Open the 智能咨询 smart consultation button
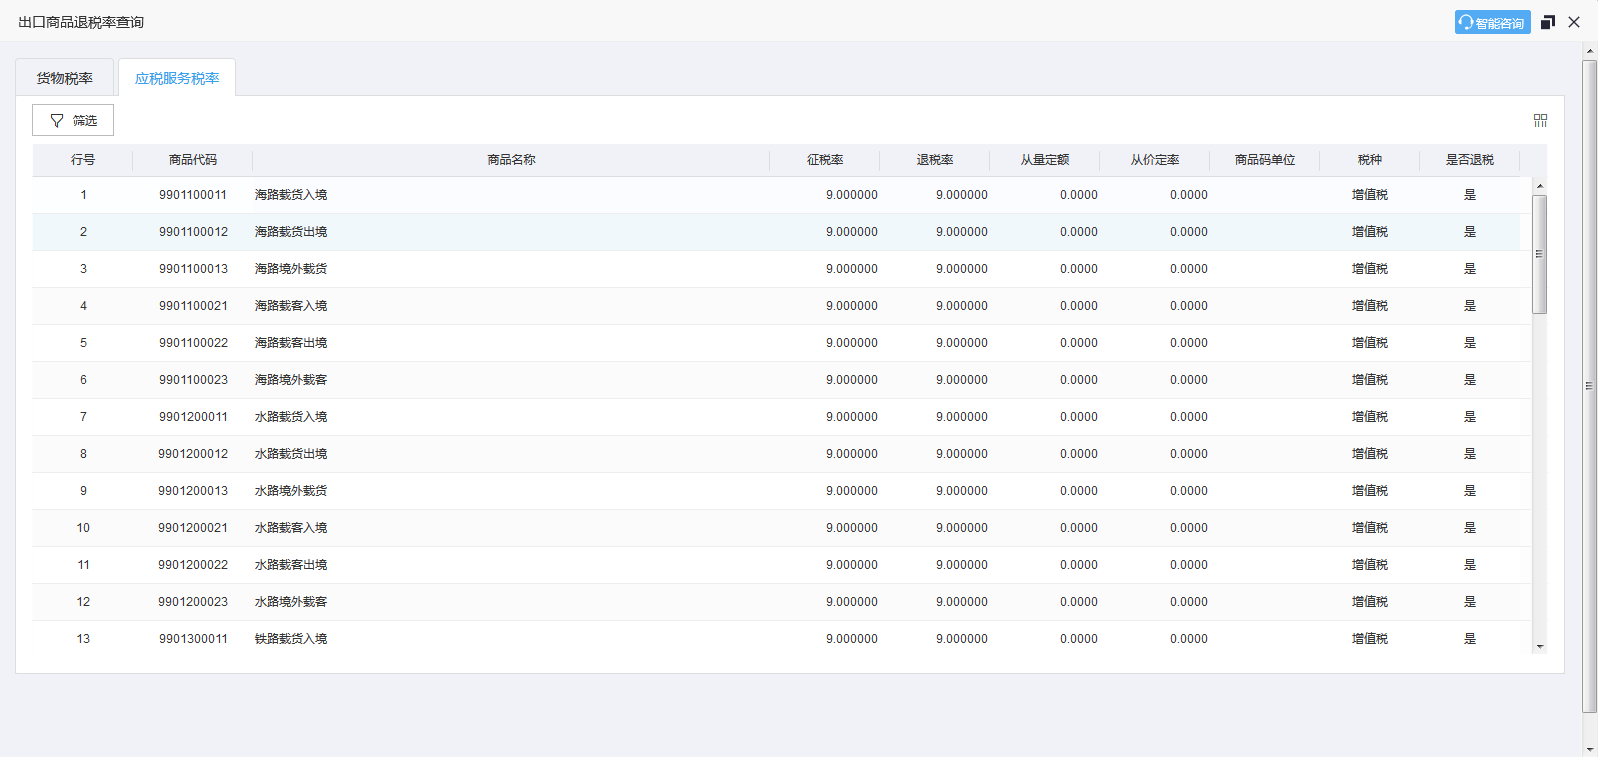 pyautogui.click(x=1491, y=23)
